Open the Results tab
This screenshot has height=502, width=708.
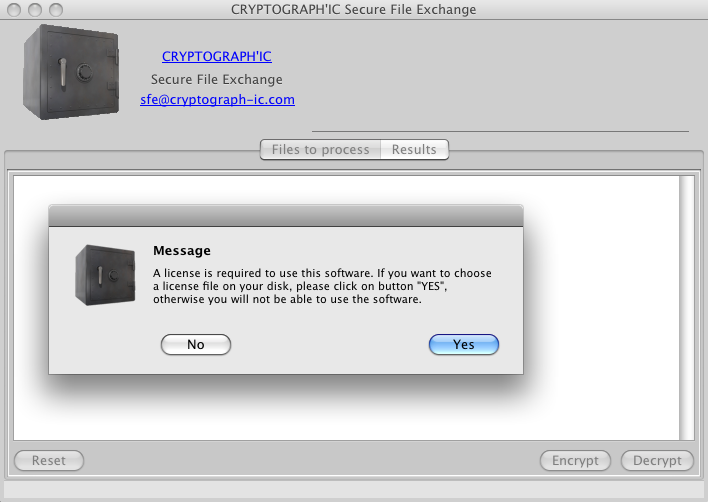tap(414, 150)
